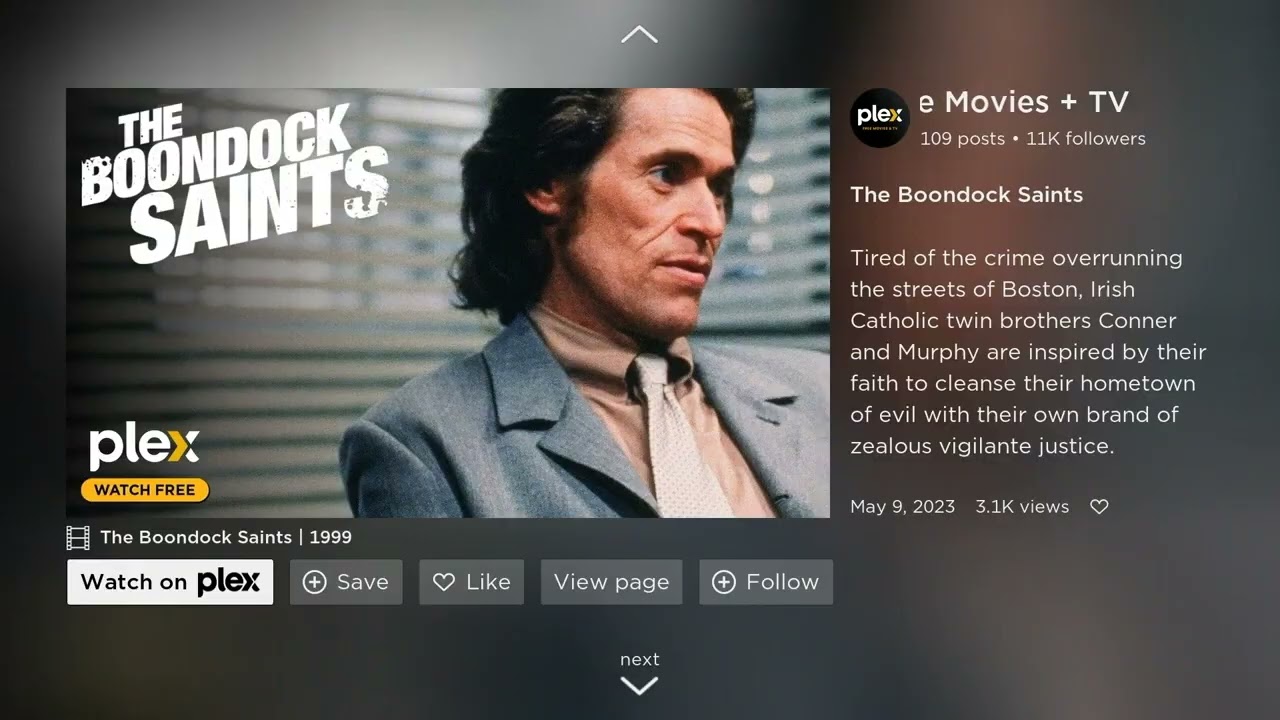The image size is (1280, 720).
Task: Click the film strip icon below poster
Action: (x=78, y=538)
